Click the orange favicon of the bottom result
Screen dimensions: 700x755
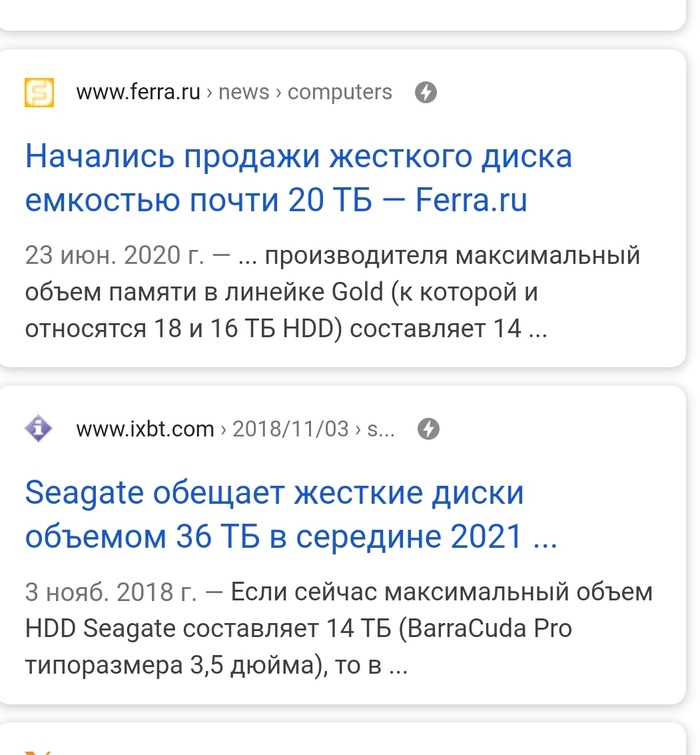[39, 750]
